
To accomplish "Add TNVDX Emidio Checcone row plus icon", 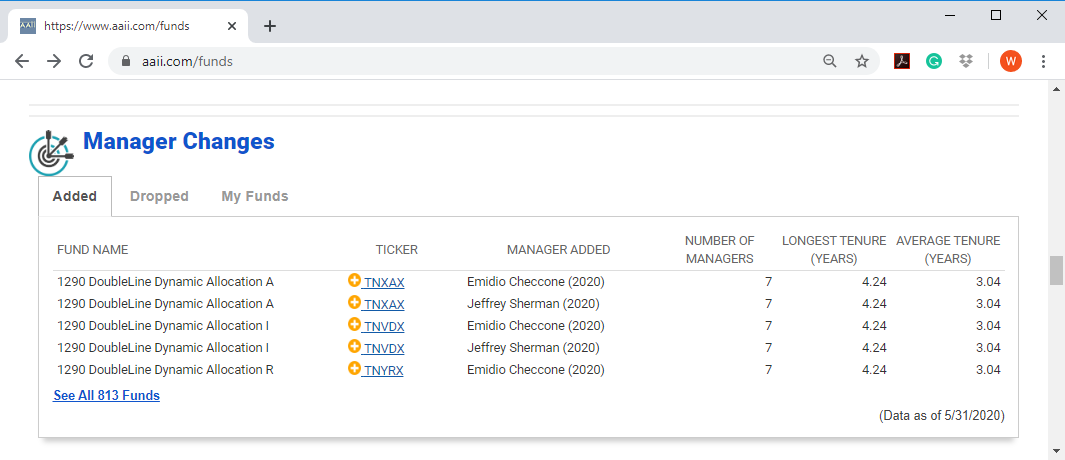I will pos(354,324).
